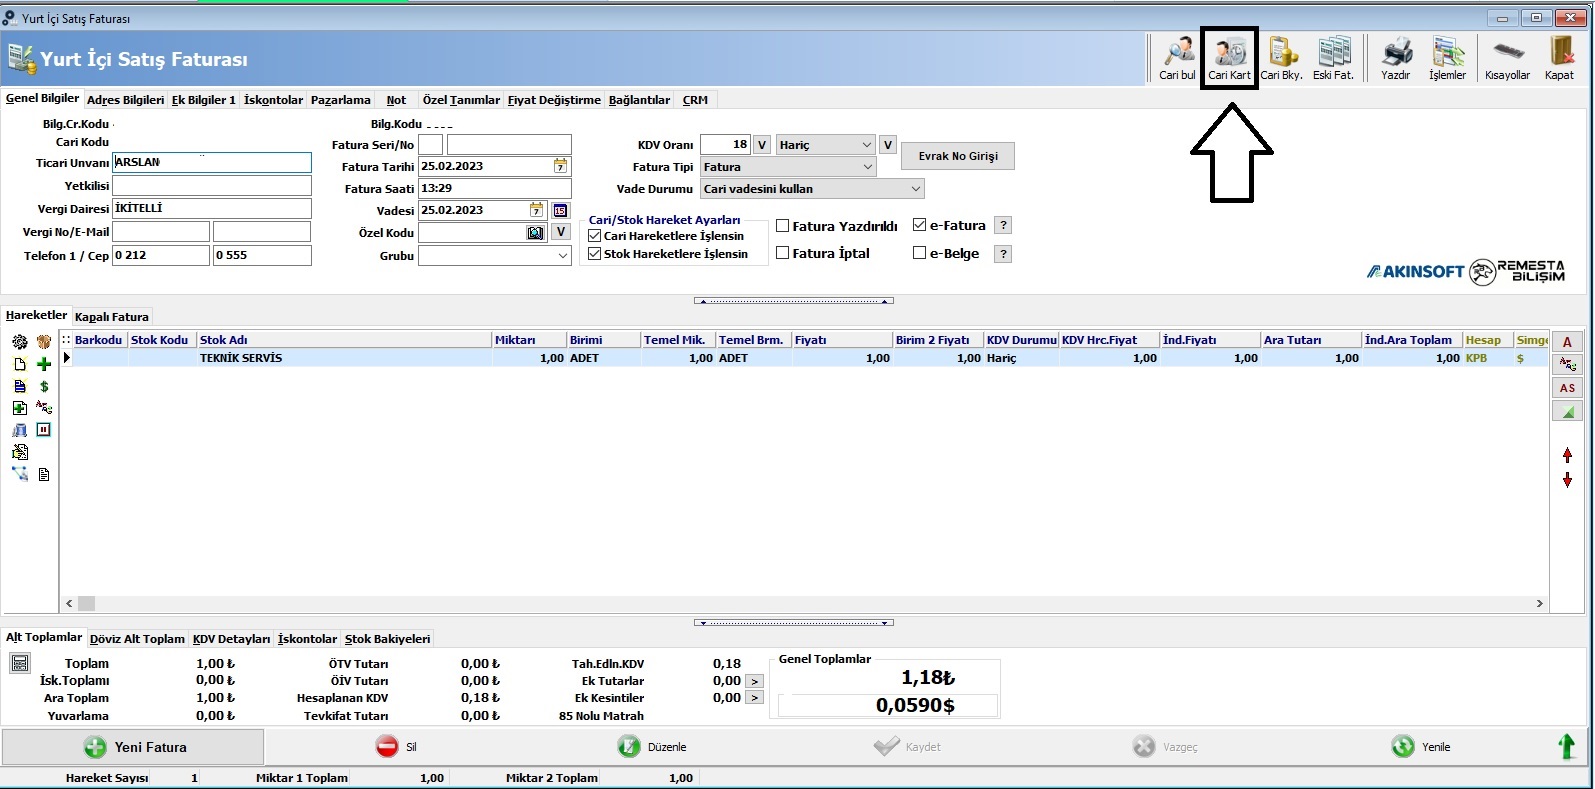Click the AS button right of grid
Viewport: 1595px width, 789px height.
coord(1567,388)
